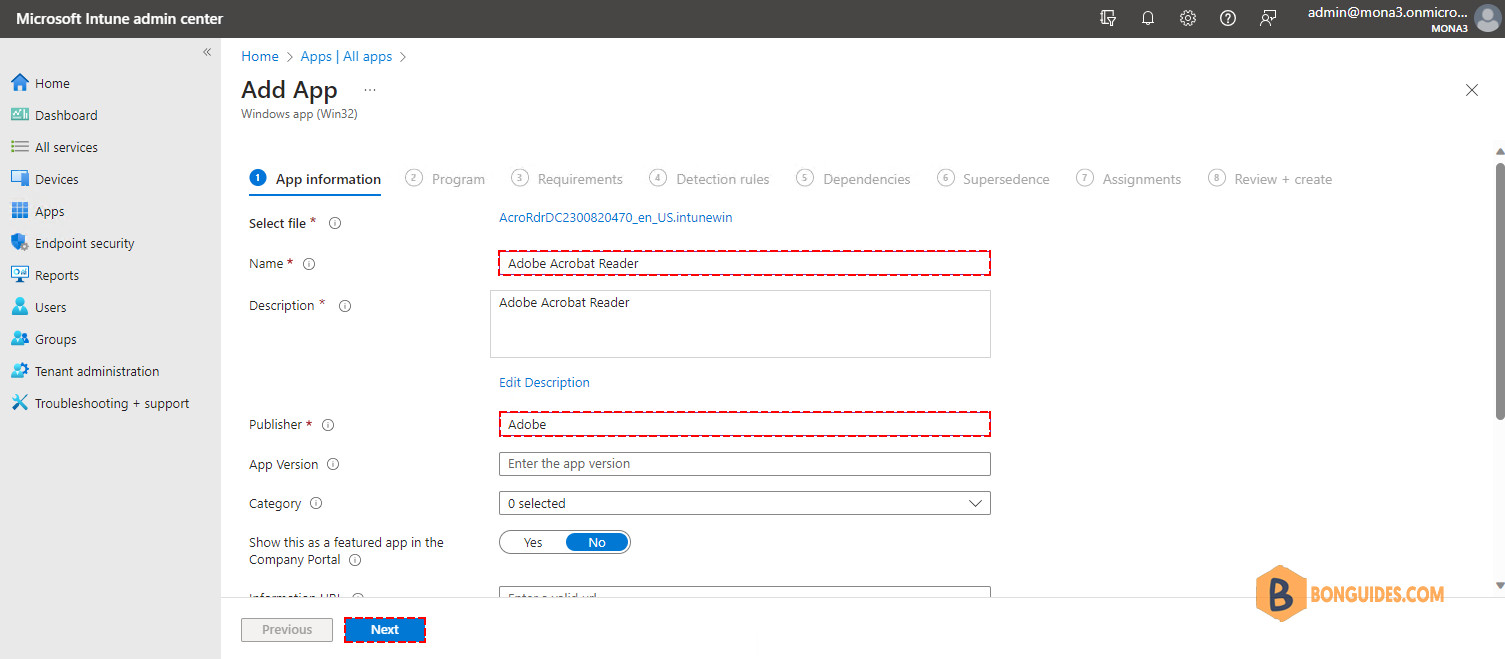Click the vertical scrollbar thumb
This screenshot has width=1505, height=659.
[1499, 290]
